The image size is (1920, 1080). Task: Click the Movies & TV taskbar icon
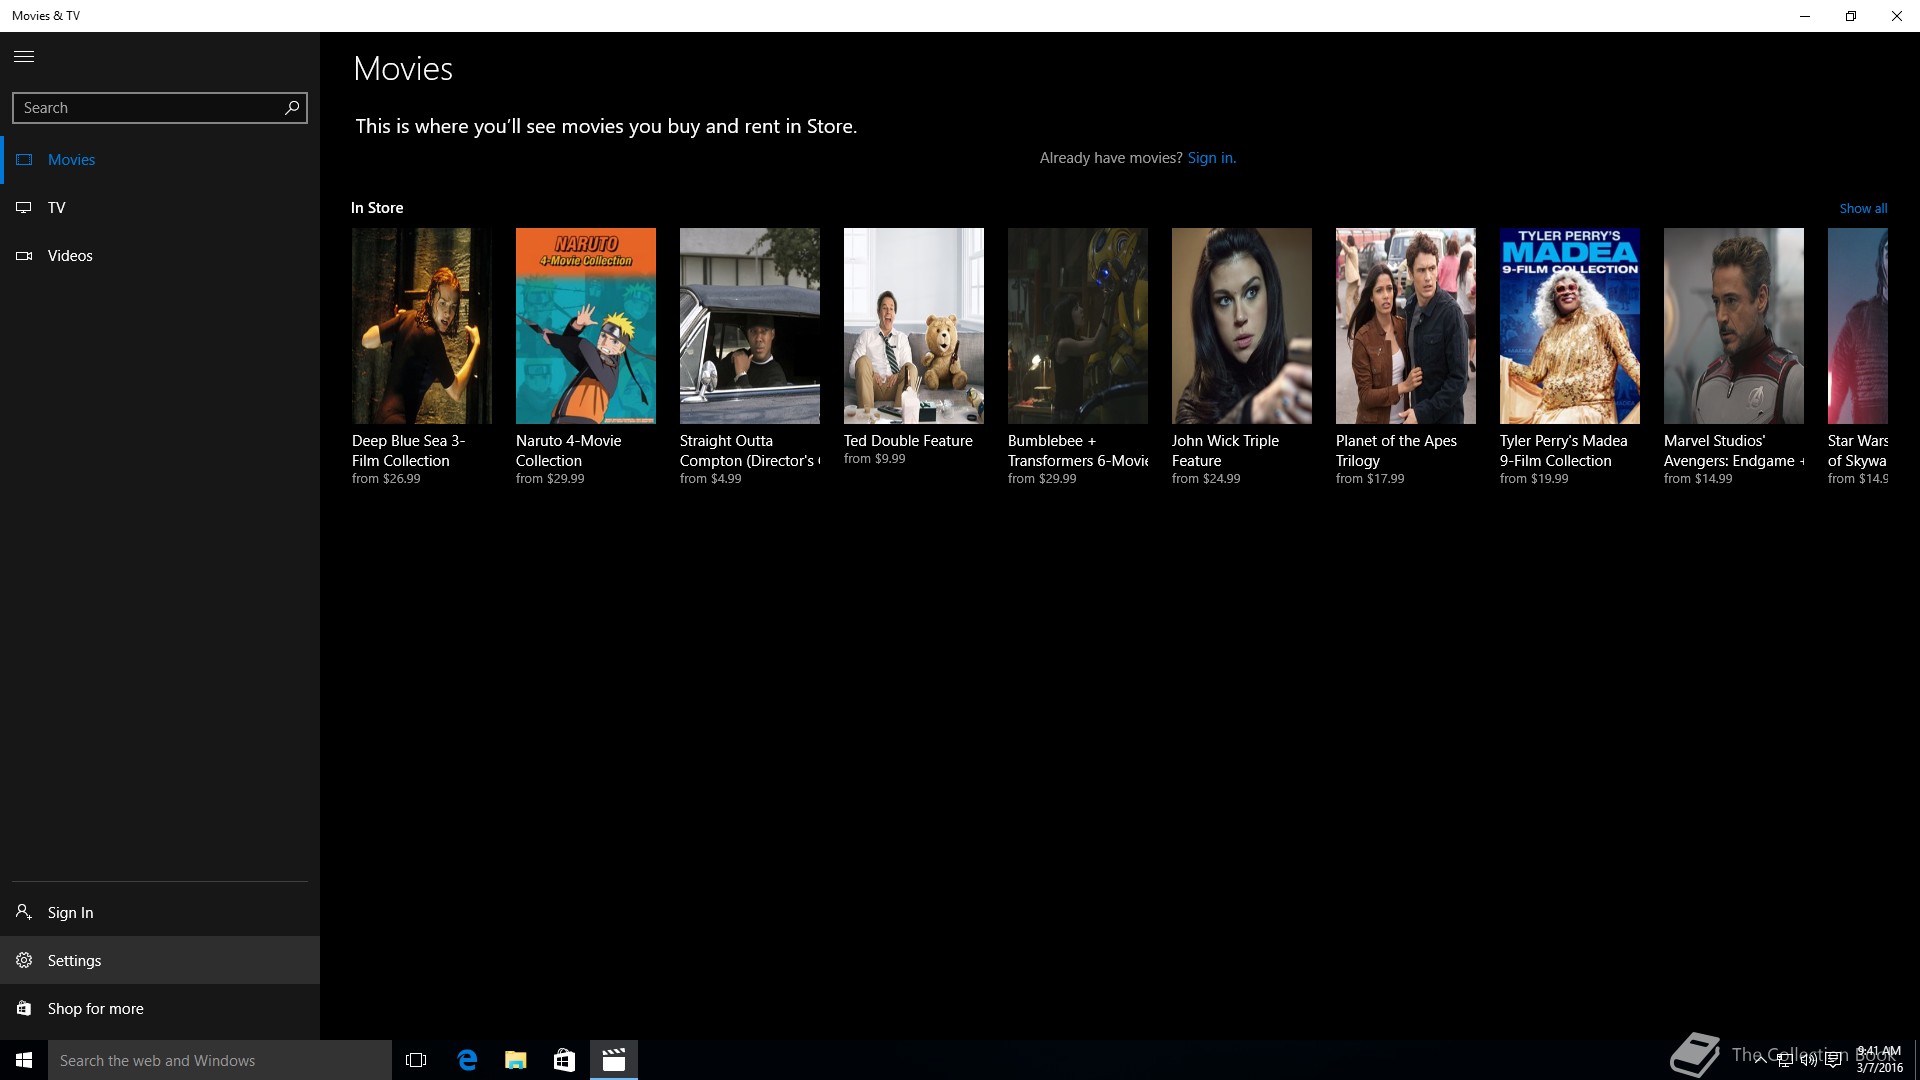tap(613, 1060)
